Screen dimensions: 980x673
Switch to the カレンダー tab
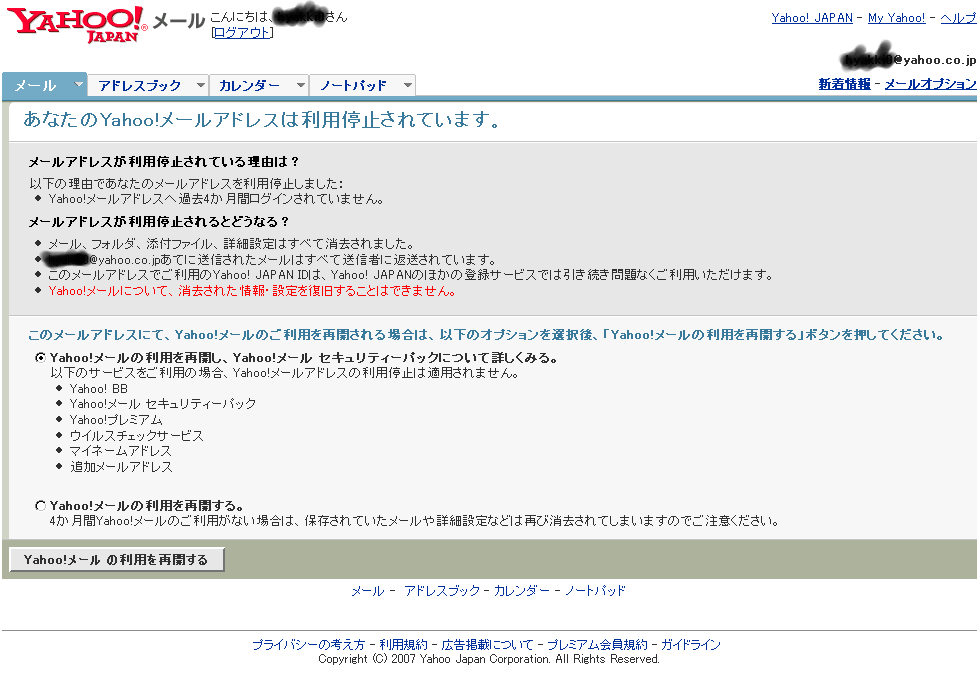[x=249, y=86]
